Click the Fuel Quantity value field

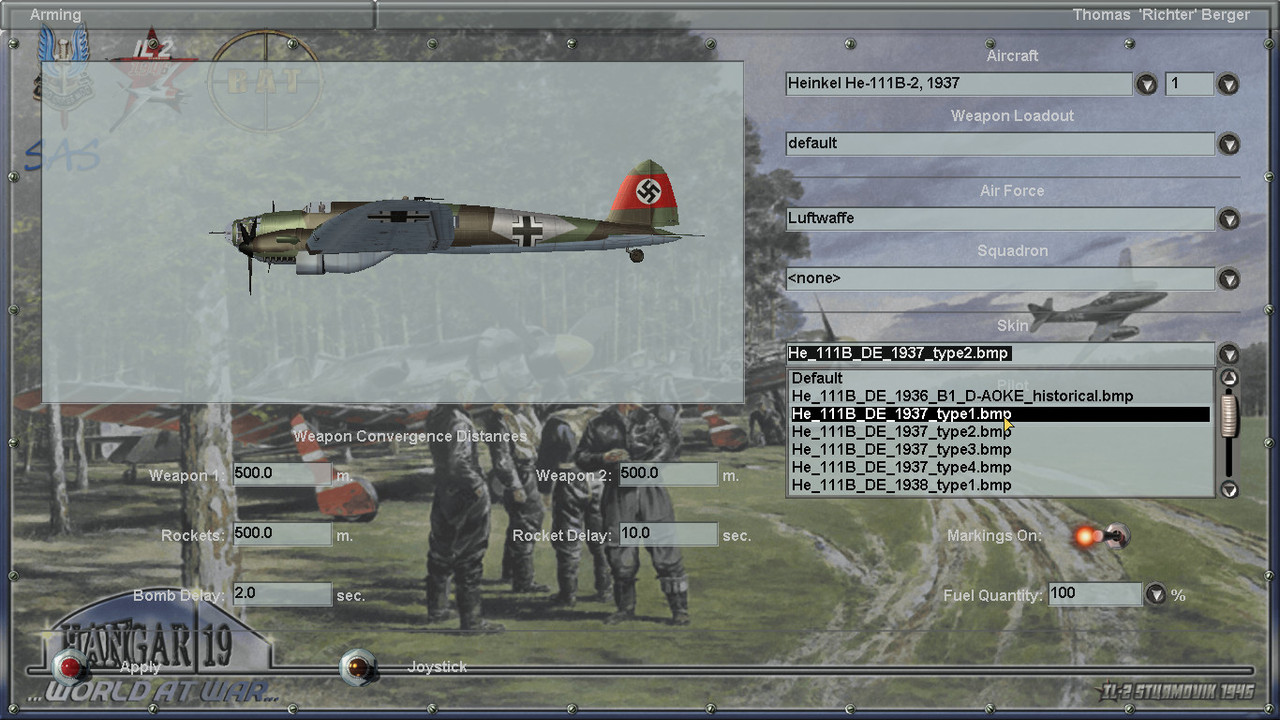[1094, 594]
